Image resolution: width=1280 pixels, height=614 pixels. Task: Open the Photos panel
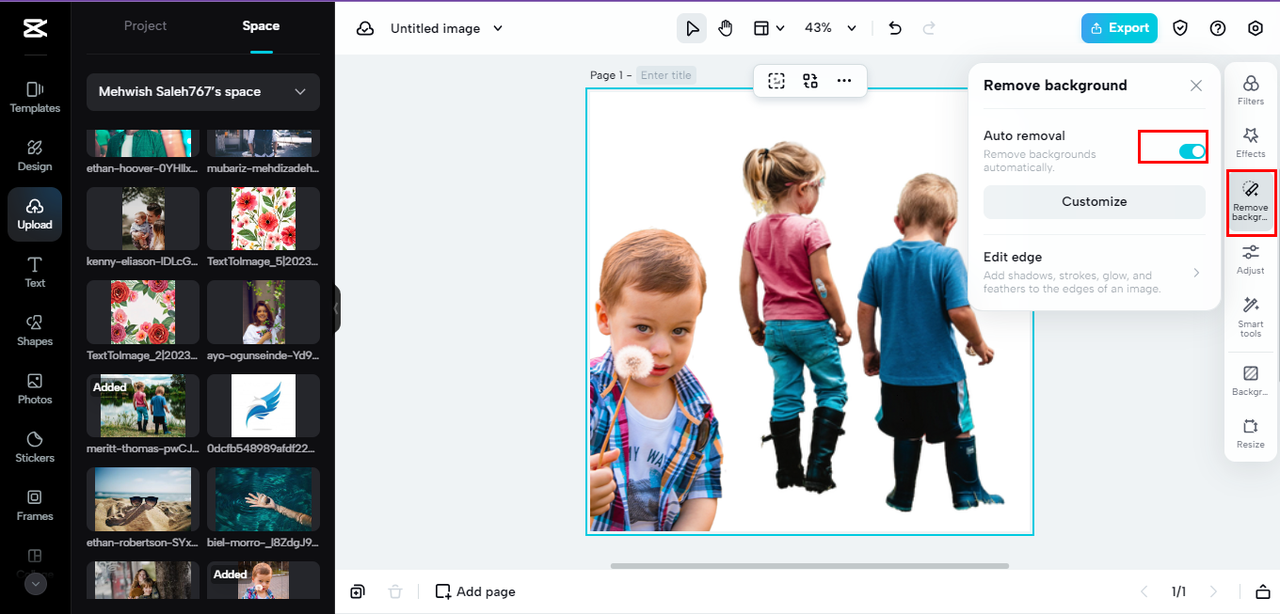point(35,388)
